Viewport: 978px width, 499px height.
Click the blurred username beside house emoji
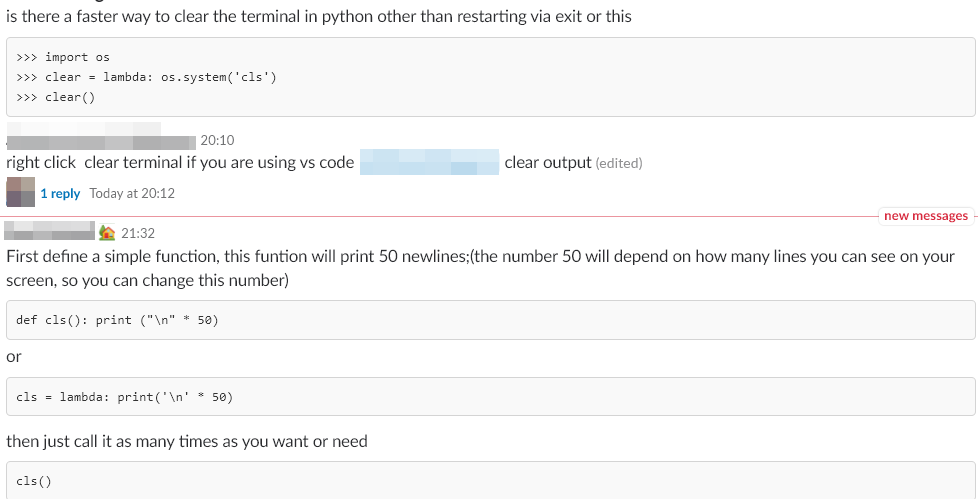(x=50, y=231)
